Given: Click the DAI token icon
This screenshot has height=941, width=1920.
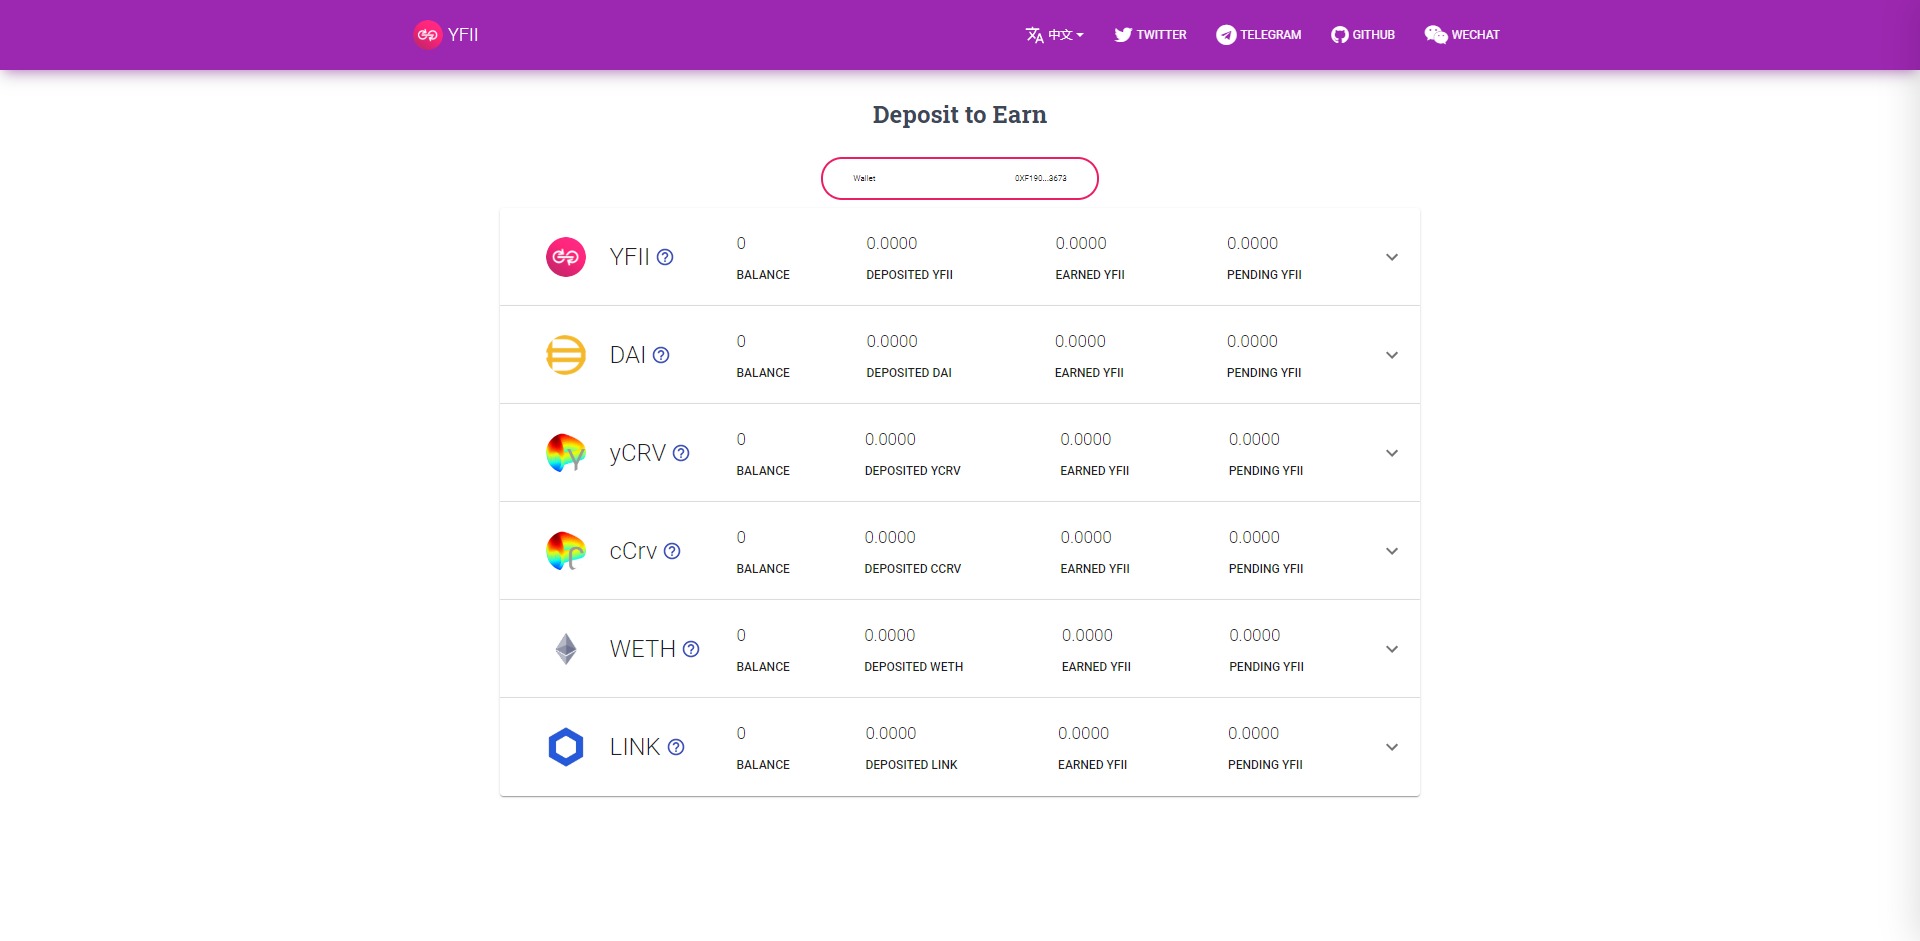Looking at the screenshot, I should [x=566, y=355].
